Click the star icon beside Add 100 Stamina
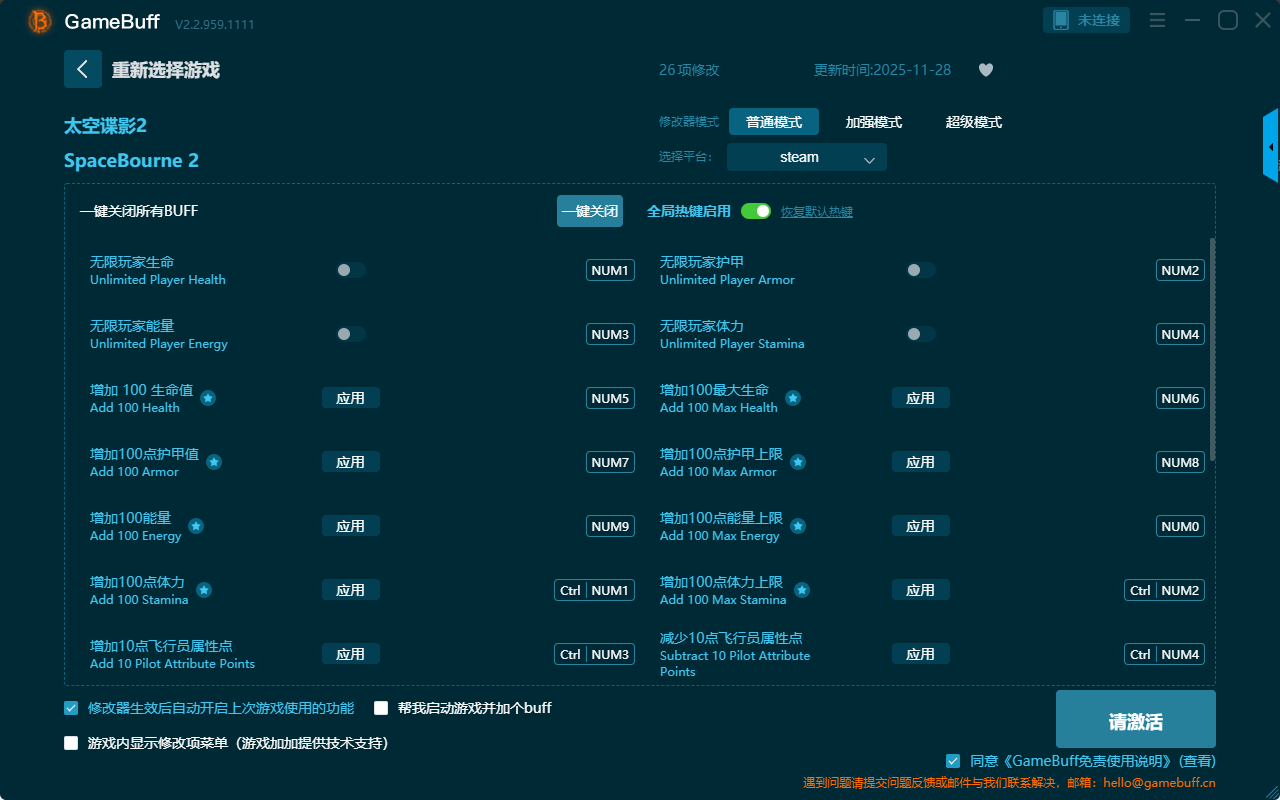1280x800 pixels. [x=204, y=590]
